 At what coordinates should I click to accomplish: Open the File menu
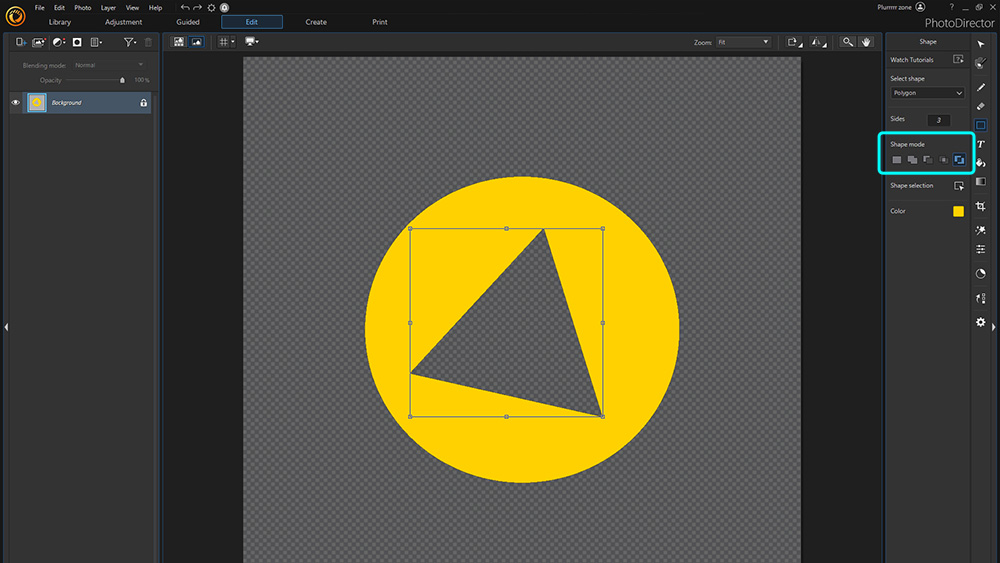(x=40, y=8)
